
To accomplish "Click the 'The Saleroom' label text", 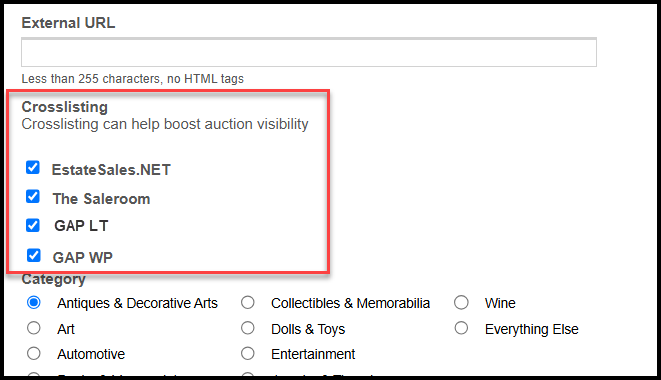I will tap(101, 199).
